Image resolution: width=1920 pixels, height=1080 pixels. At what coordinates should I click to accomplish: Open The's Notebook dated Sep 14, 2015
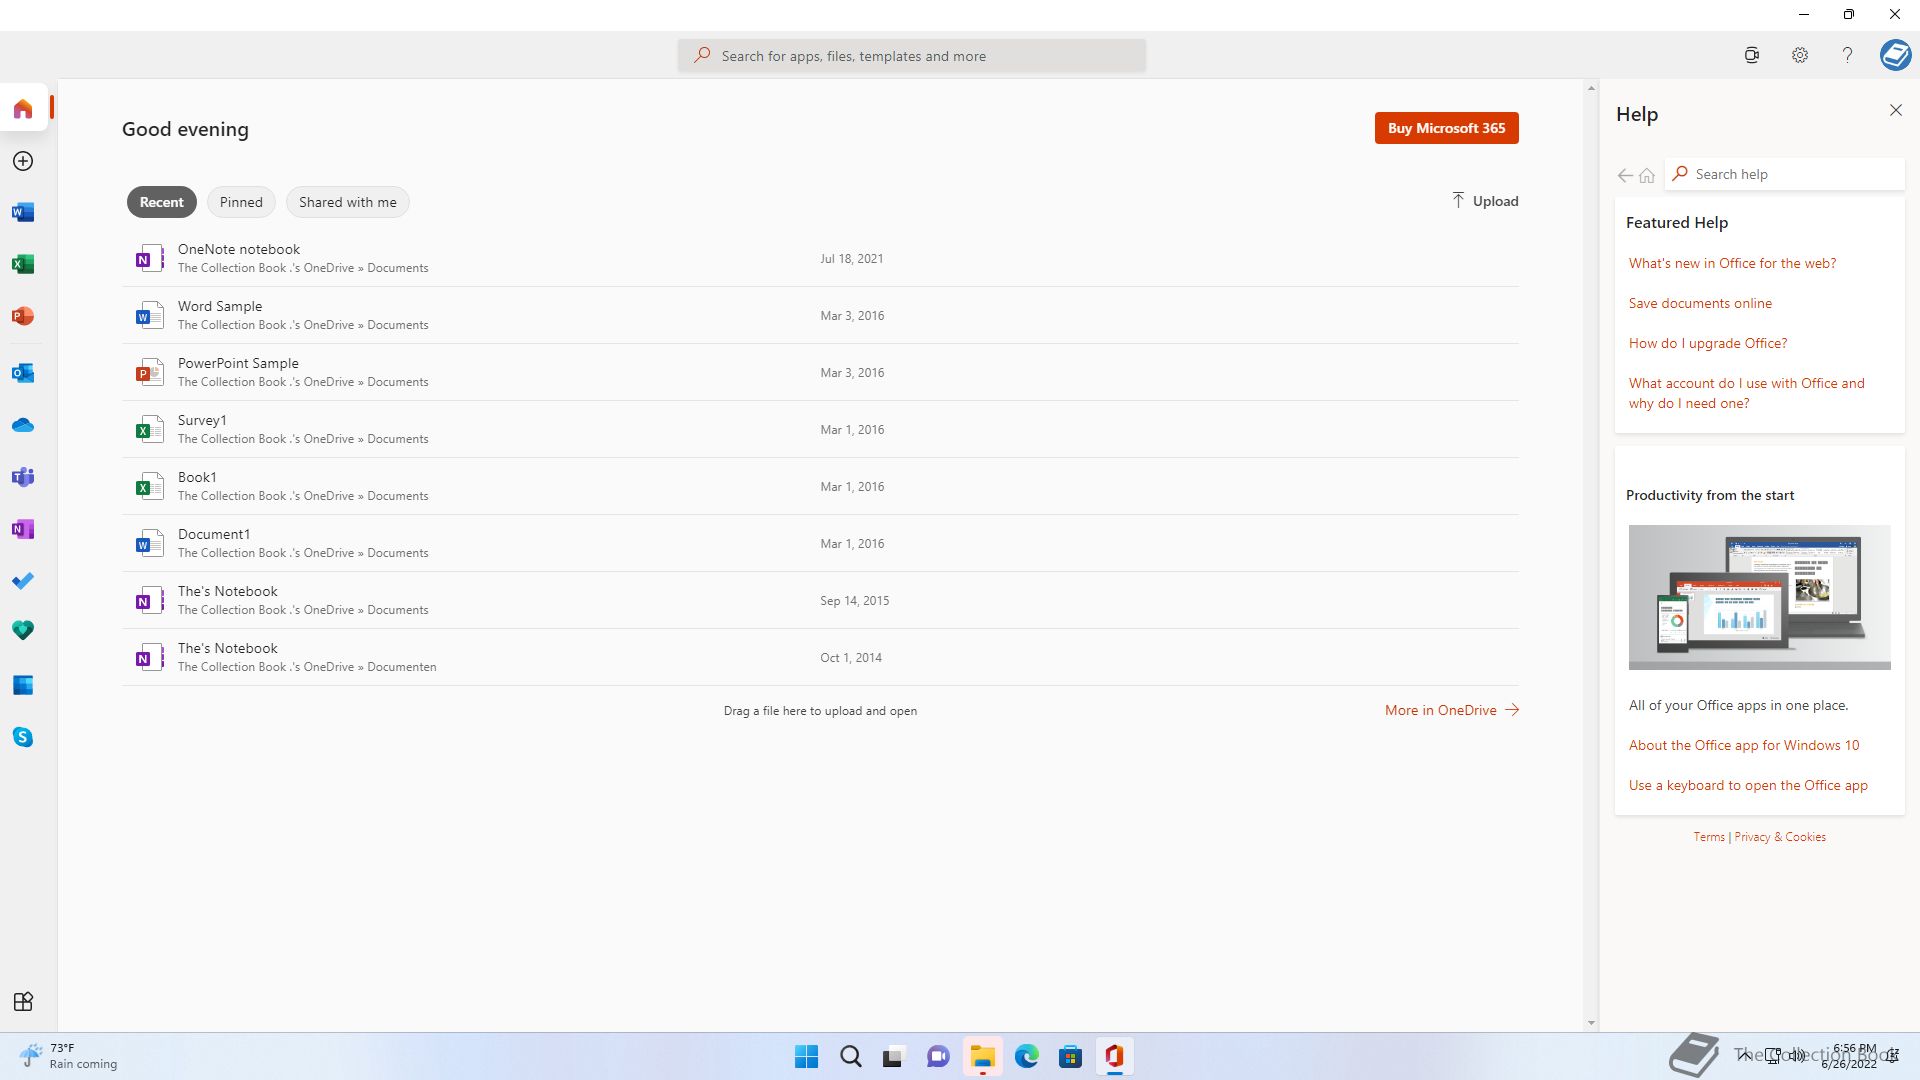pyautogui.click(x=820, y=600)
